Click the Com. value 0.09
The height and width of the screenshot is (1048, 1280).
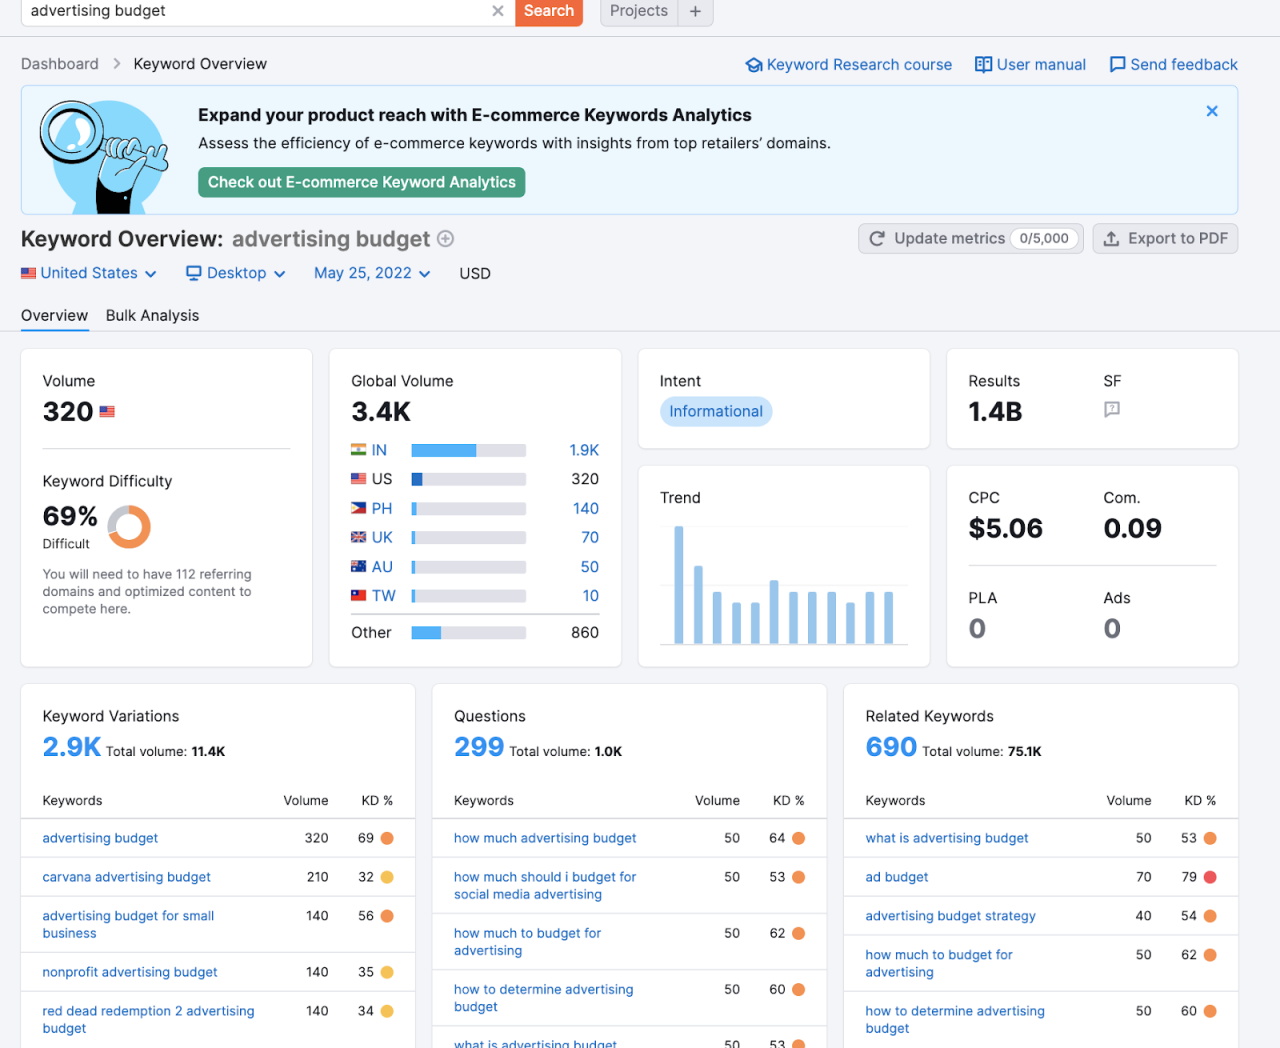[x=1132, y=528]
